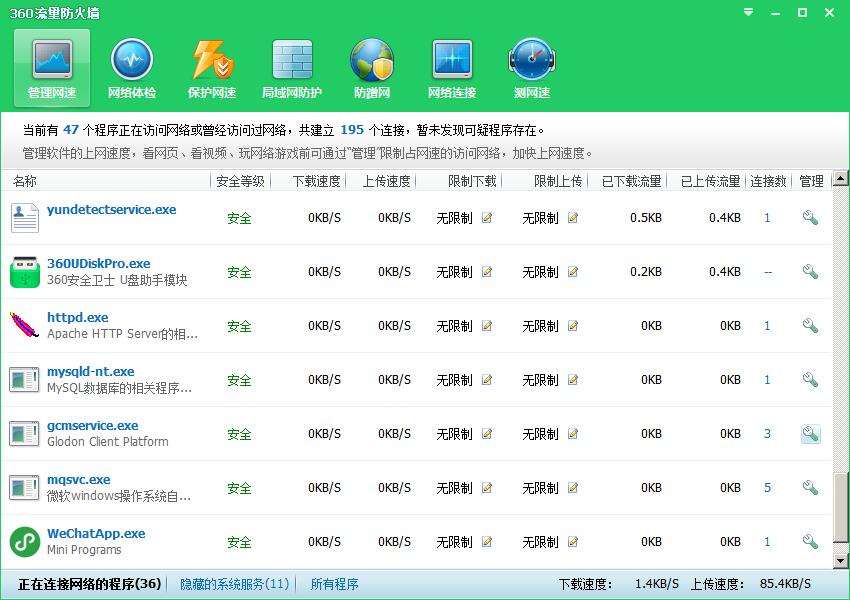
Task: Open the 防蹭网 globe shield tool
Action: [372, 68]
